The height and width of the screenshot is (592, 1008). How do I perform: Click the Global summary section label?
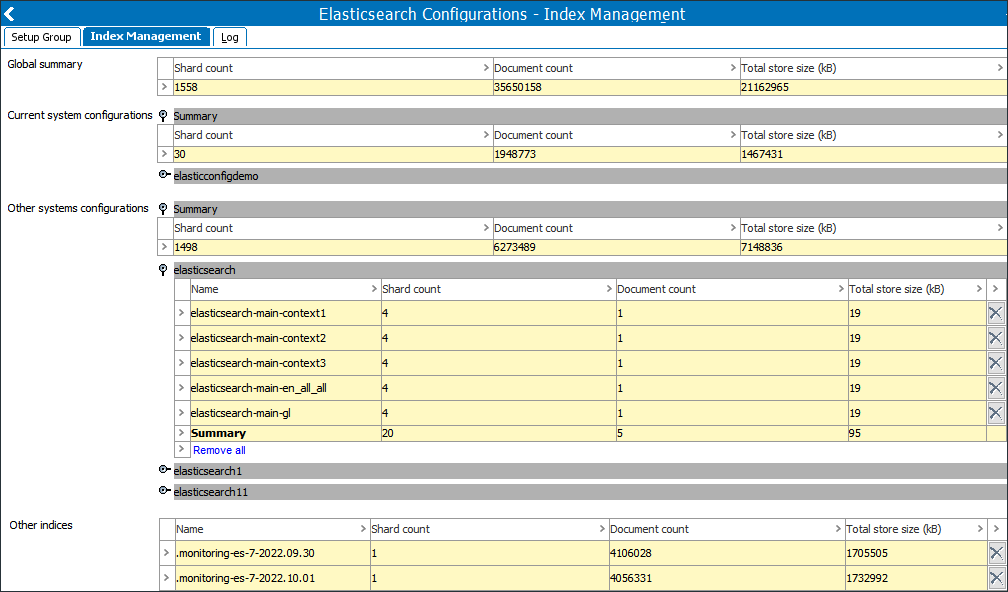[x=45, y=64]
